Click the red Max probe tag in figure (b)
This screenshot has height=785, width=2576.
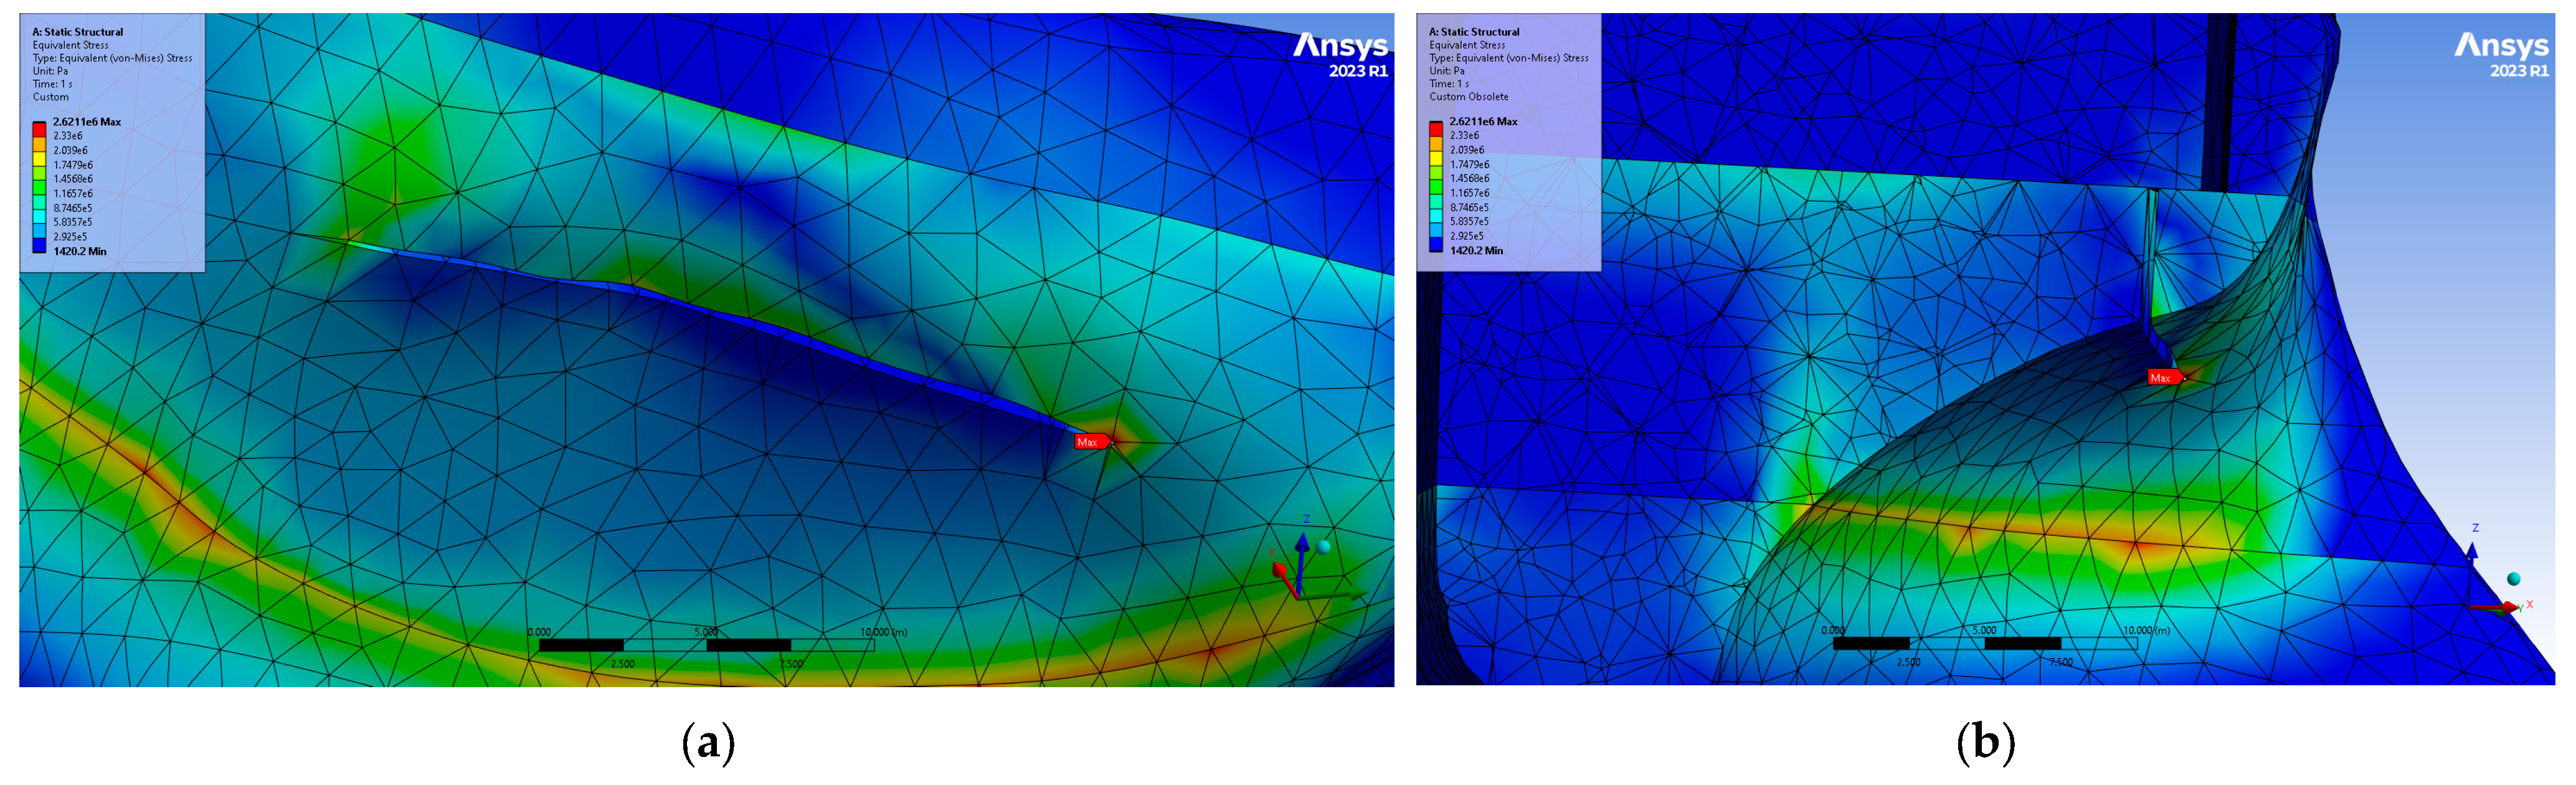tap(2163, 378)
